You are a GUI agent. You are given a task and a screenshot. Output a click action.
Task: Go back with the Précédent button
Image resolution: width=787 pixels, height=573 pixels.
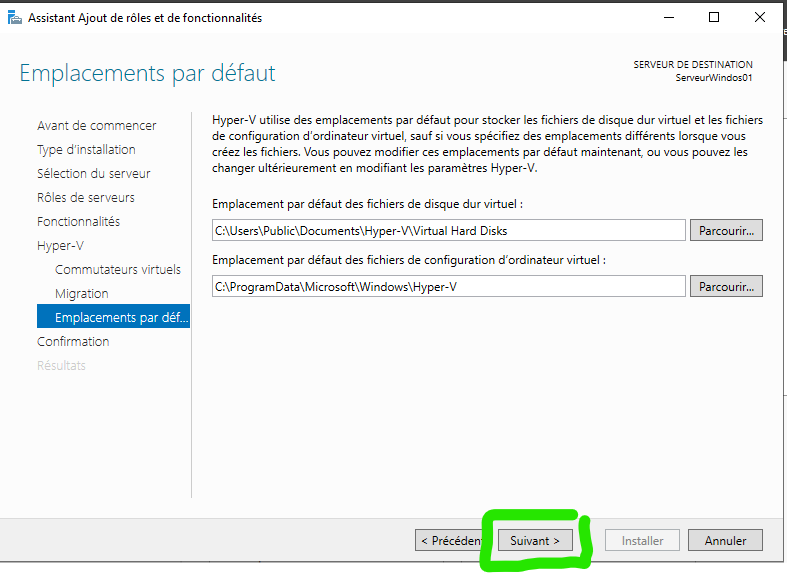click(452, 540)
